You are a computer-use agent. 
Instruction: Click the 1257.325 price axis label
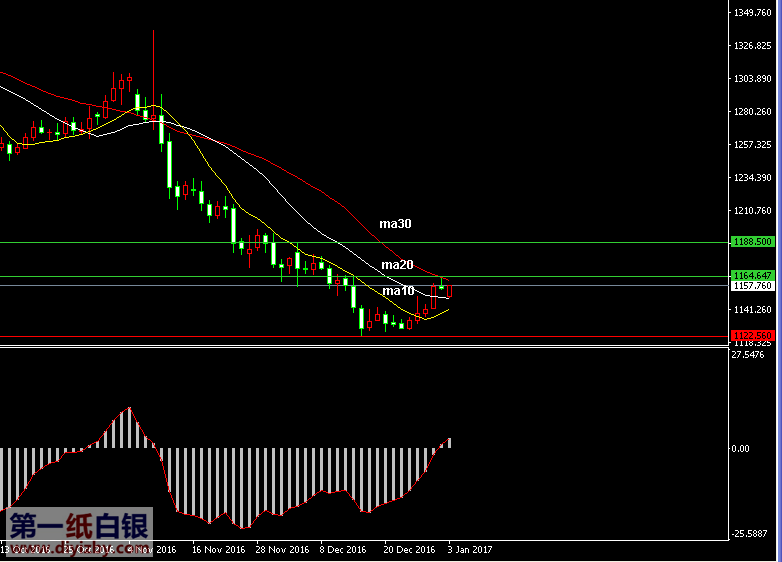752,145
